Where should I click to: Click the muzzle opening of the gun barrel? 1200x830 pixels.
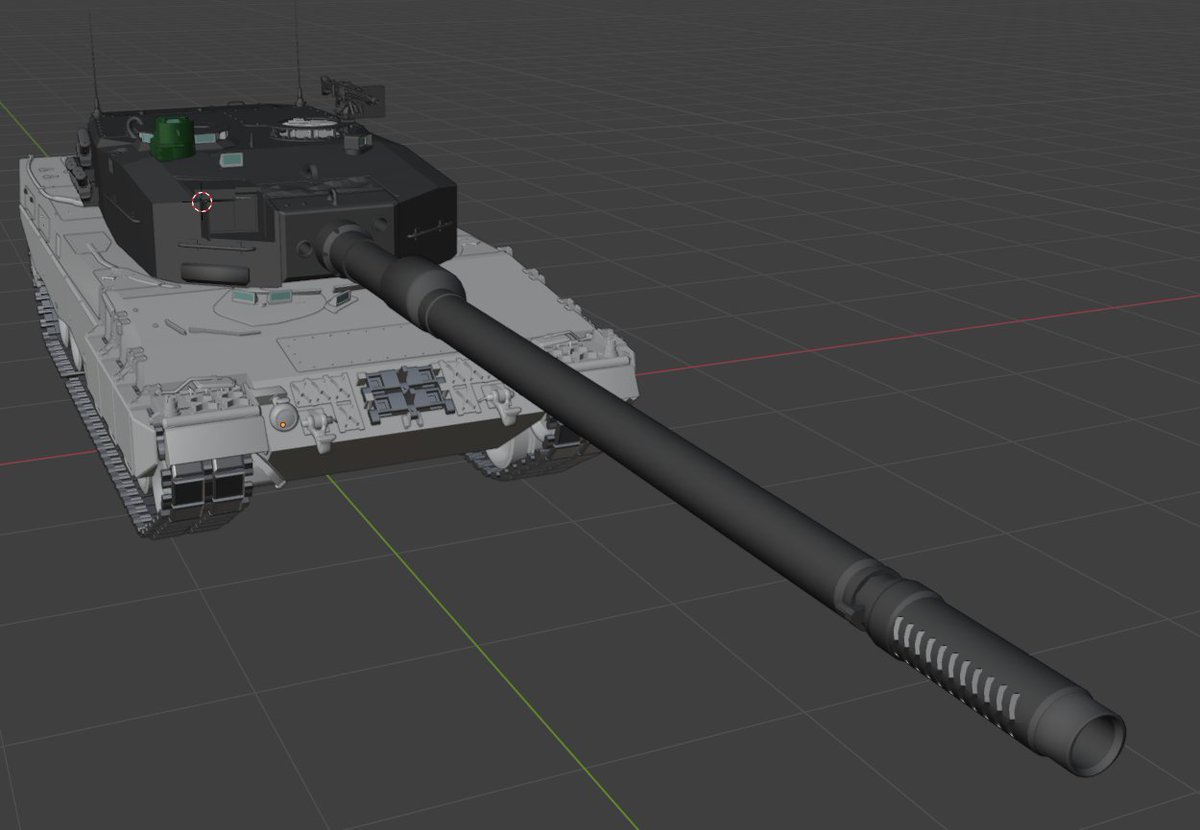pyautogui.click(x=1096, y=741)
